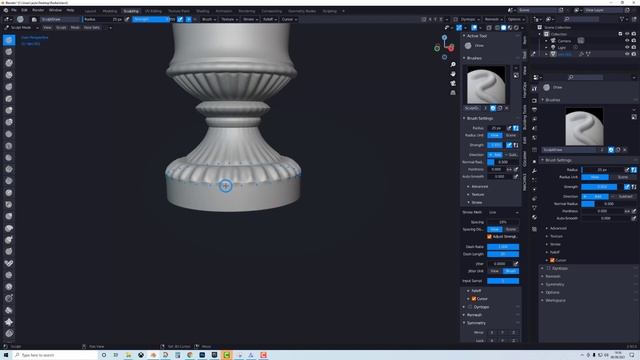Open the Windows Start menu

click(6, 355)
